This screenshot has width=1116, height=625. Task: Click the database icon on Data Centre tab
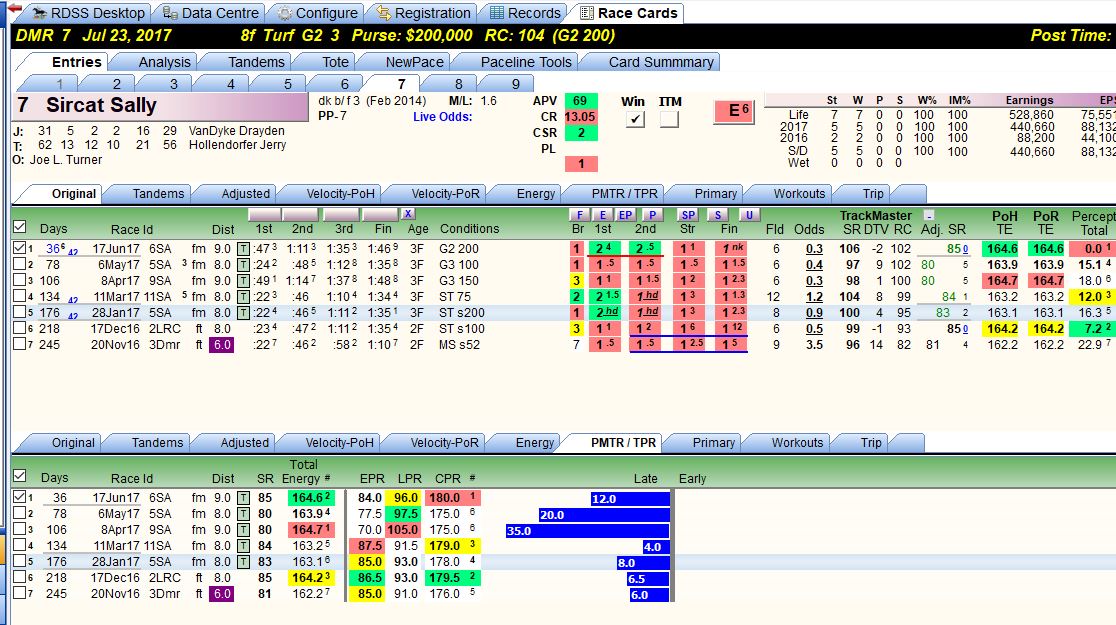point(170,14)
